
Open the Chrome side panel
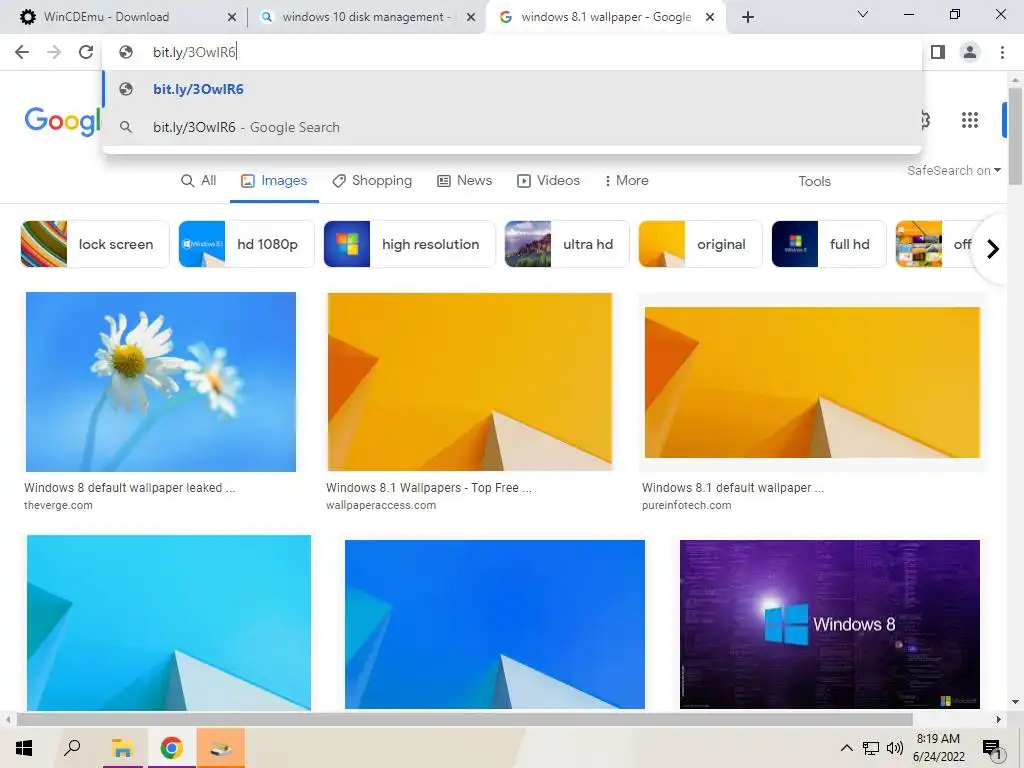pos(938,52)
